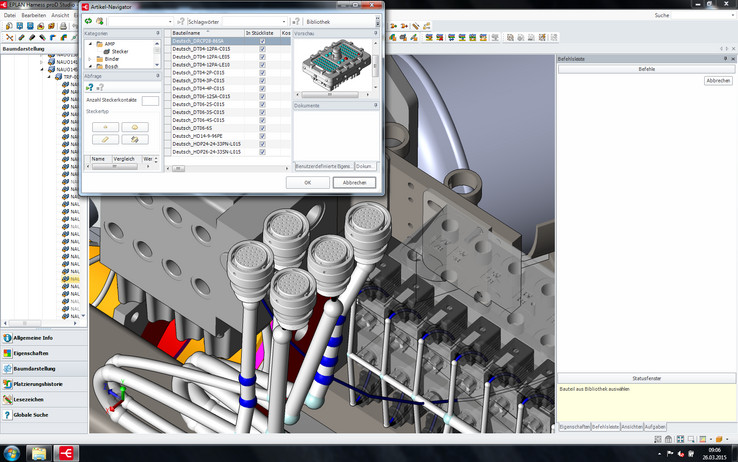Expand the Binder category folder
The height and width of the screenshot is (462, 738).
90,59
